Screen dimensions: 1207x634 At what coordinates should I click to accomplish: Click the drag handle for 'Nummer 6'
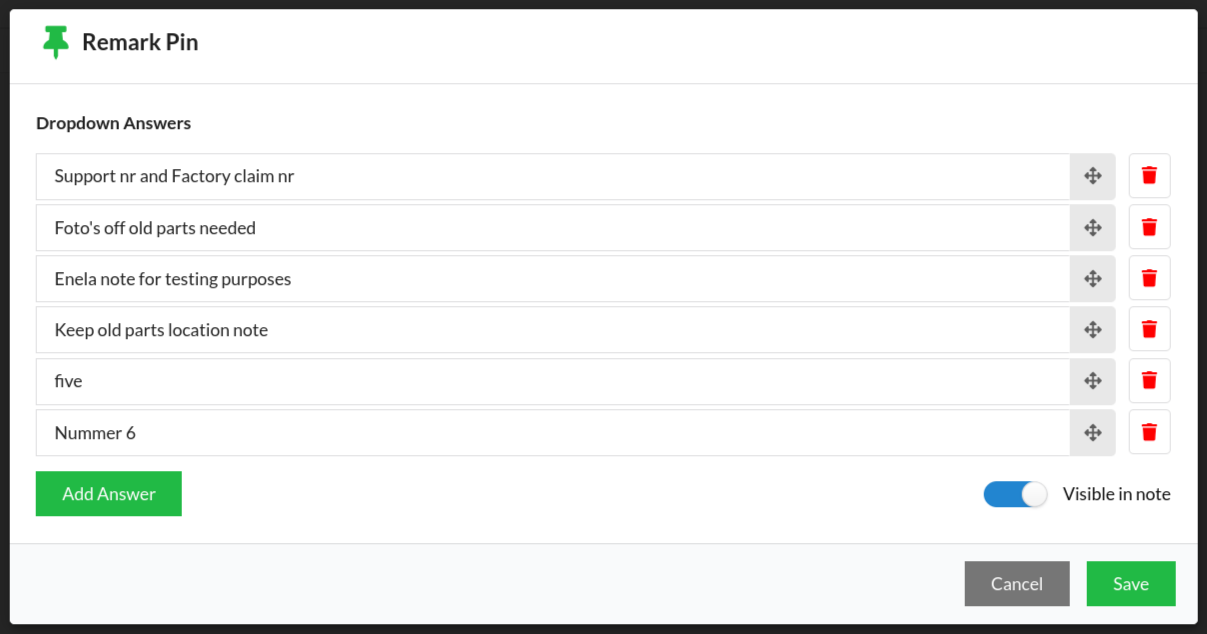[1092, 432]
